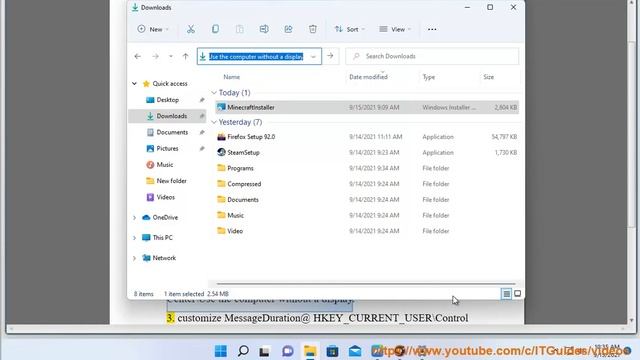
Task: Click the Go to arrow button
Action: (330, 56)
